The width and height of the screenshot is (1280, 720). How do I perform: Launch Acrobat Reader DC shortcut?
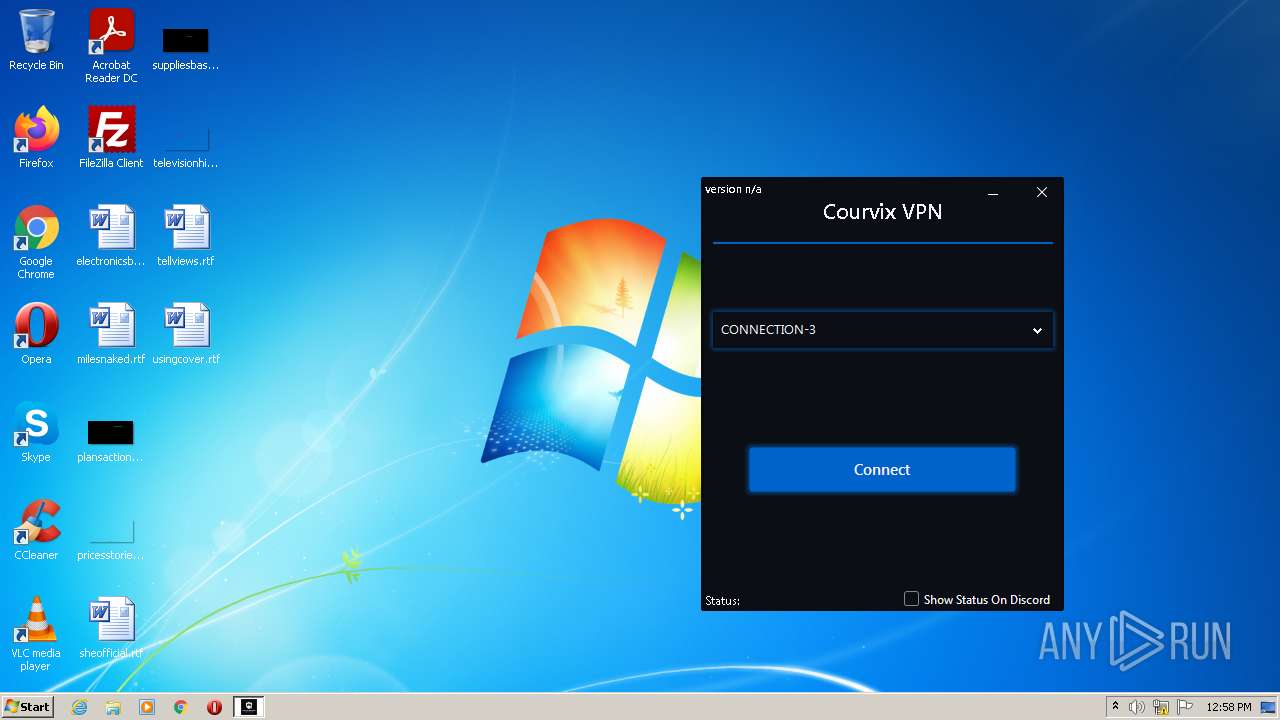pyautogui.click(x=111, y=45)
